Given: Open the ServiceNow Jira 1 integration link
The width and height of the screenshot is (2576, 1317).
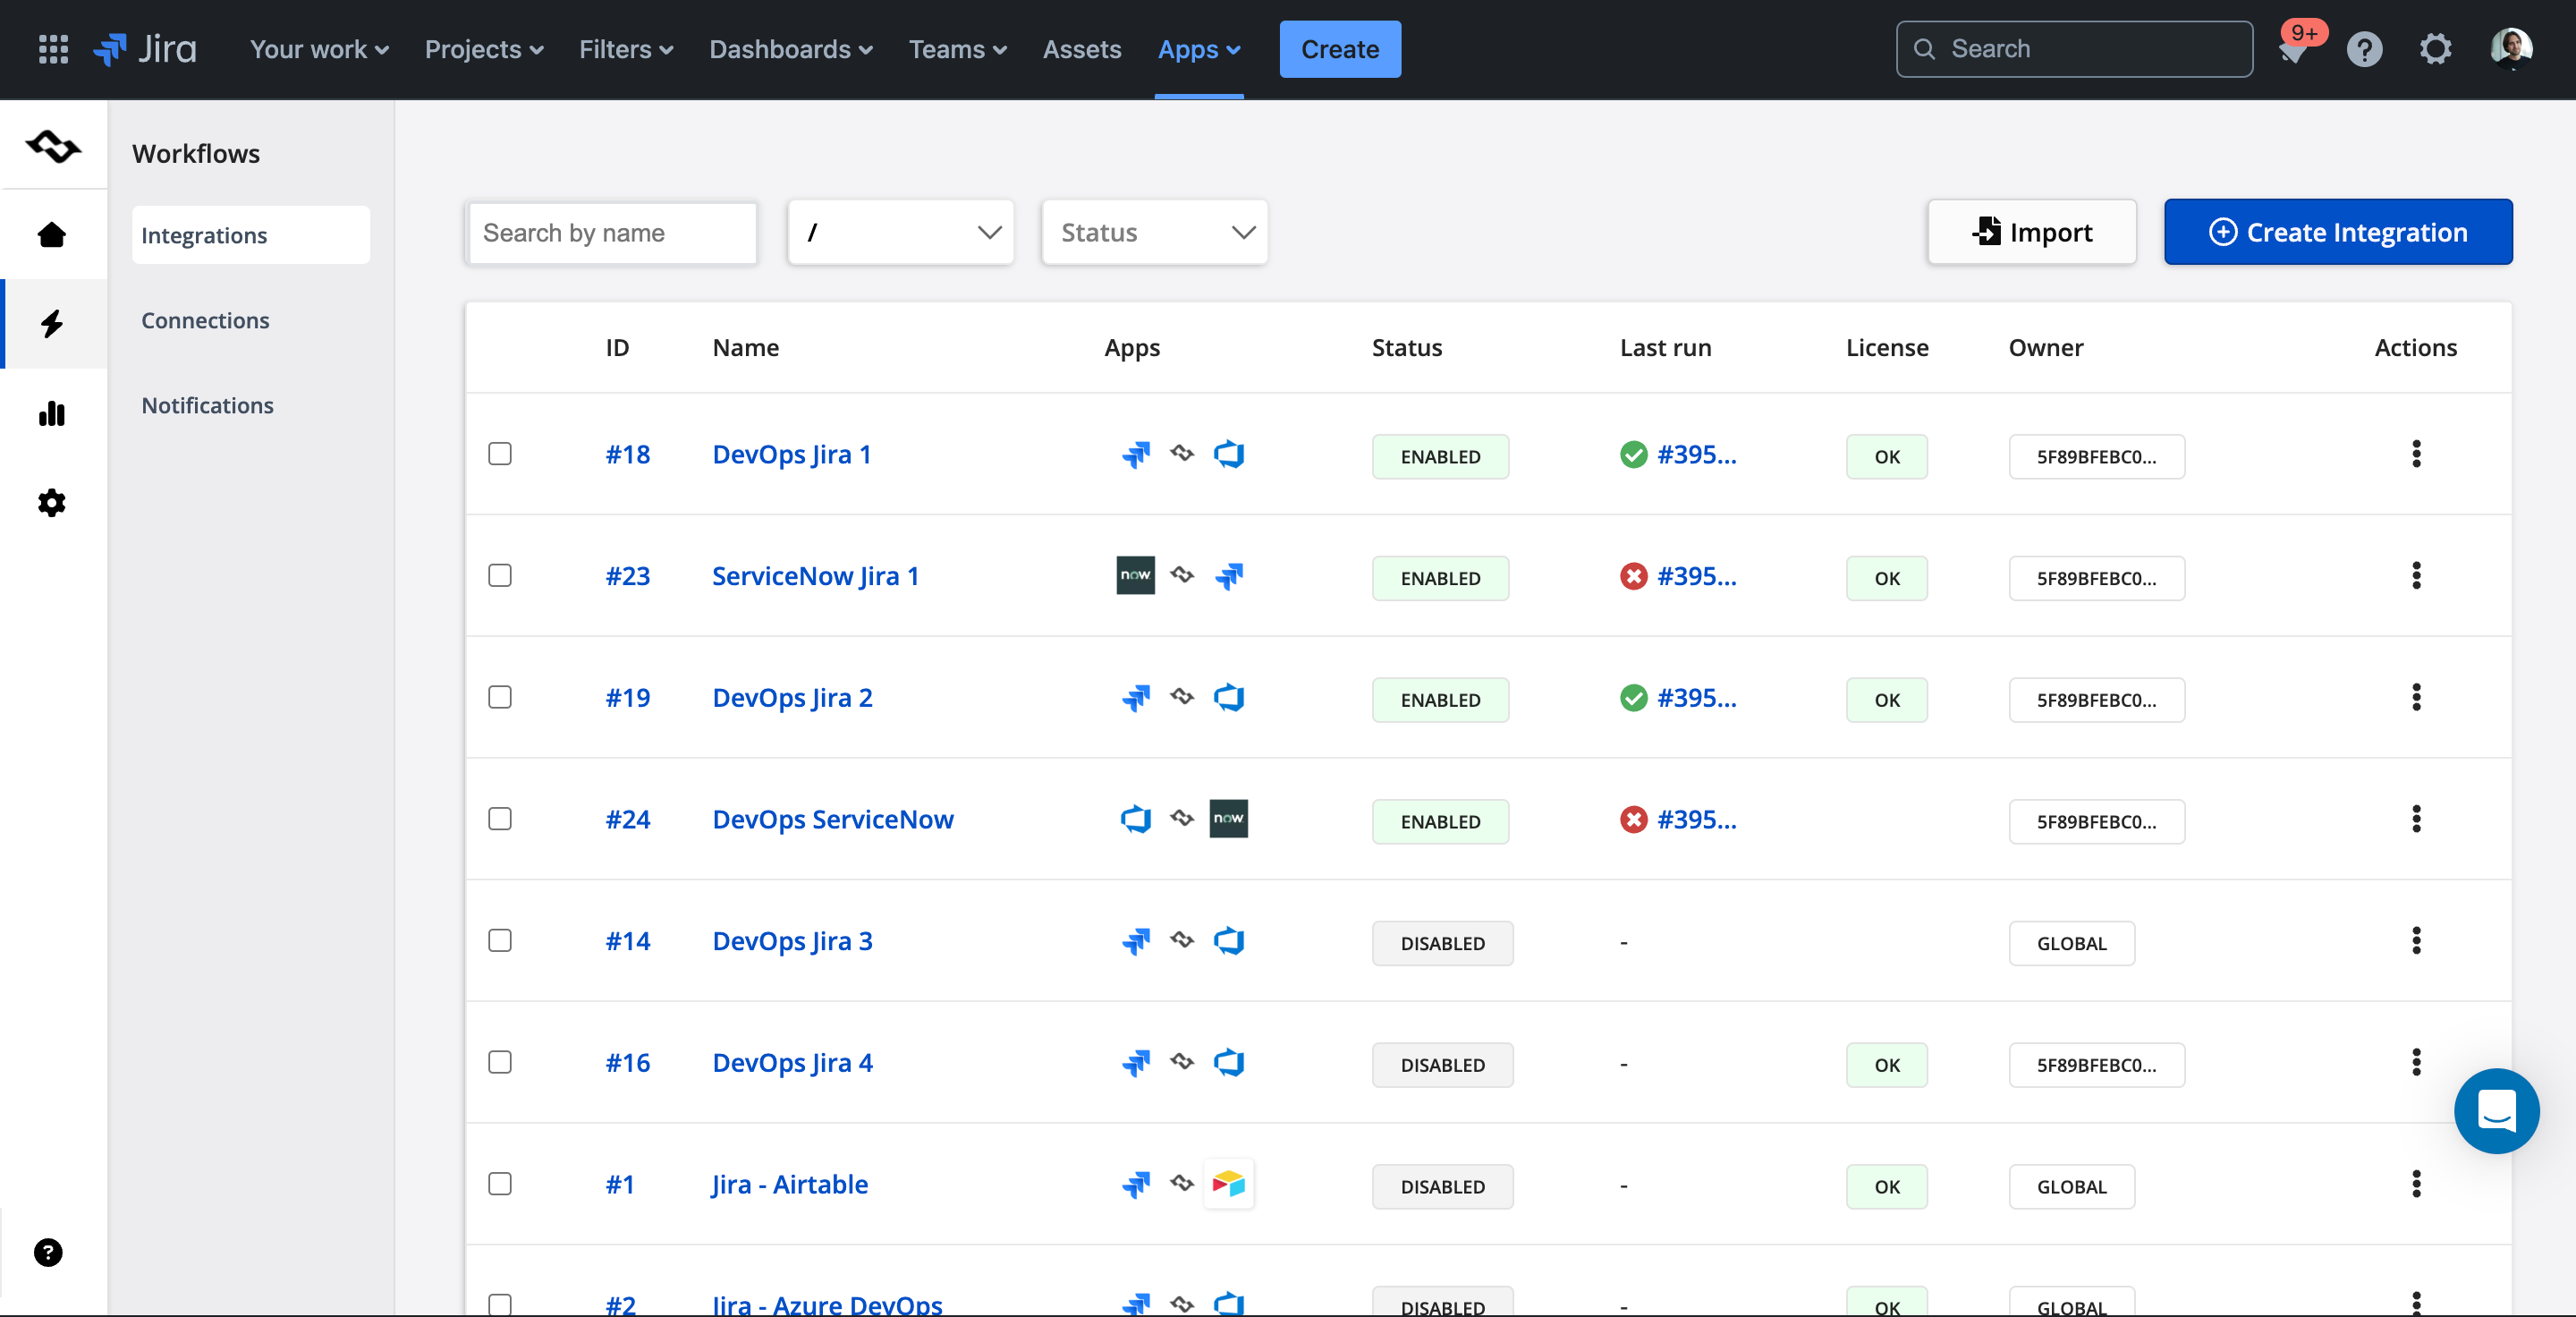Looking at the screenshot, I should tap(815, 575).
